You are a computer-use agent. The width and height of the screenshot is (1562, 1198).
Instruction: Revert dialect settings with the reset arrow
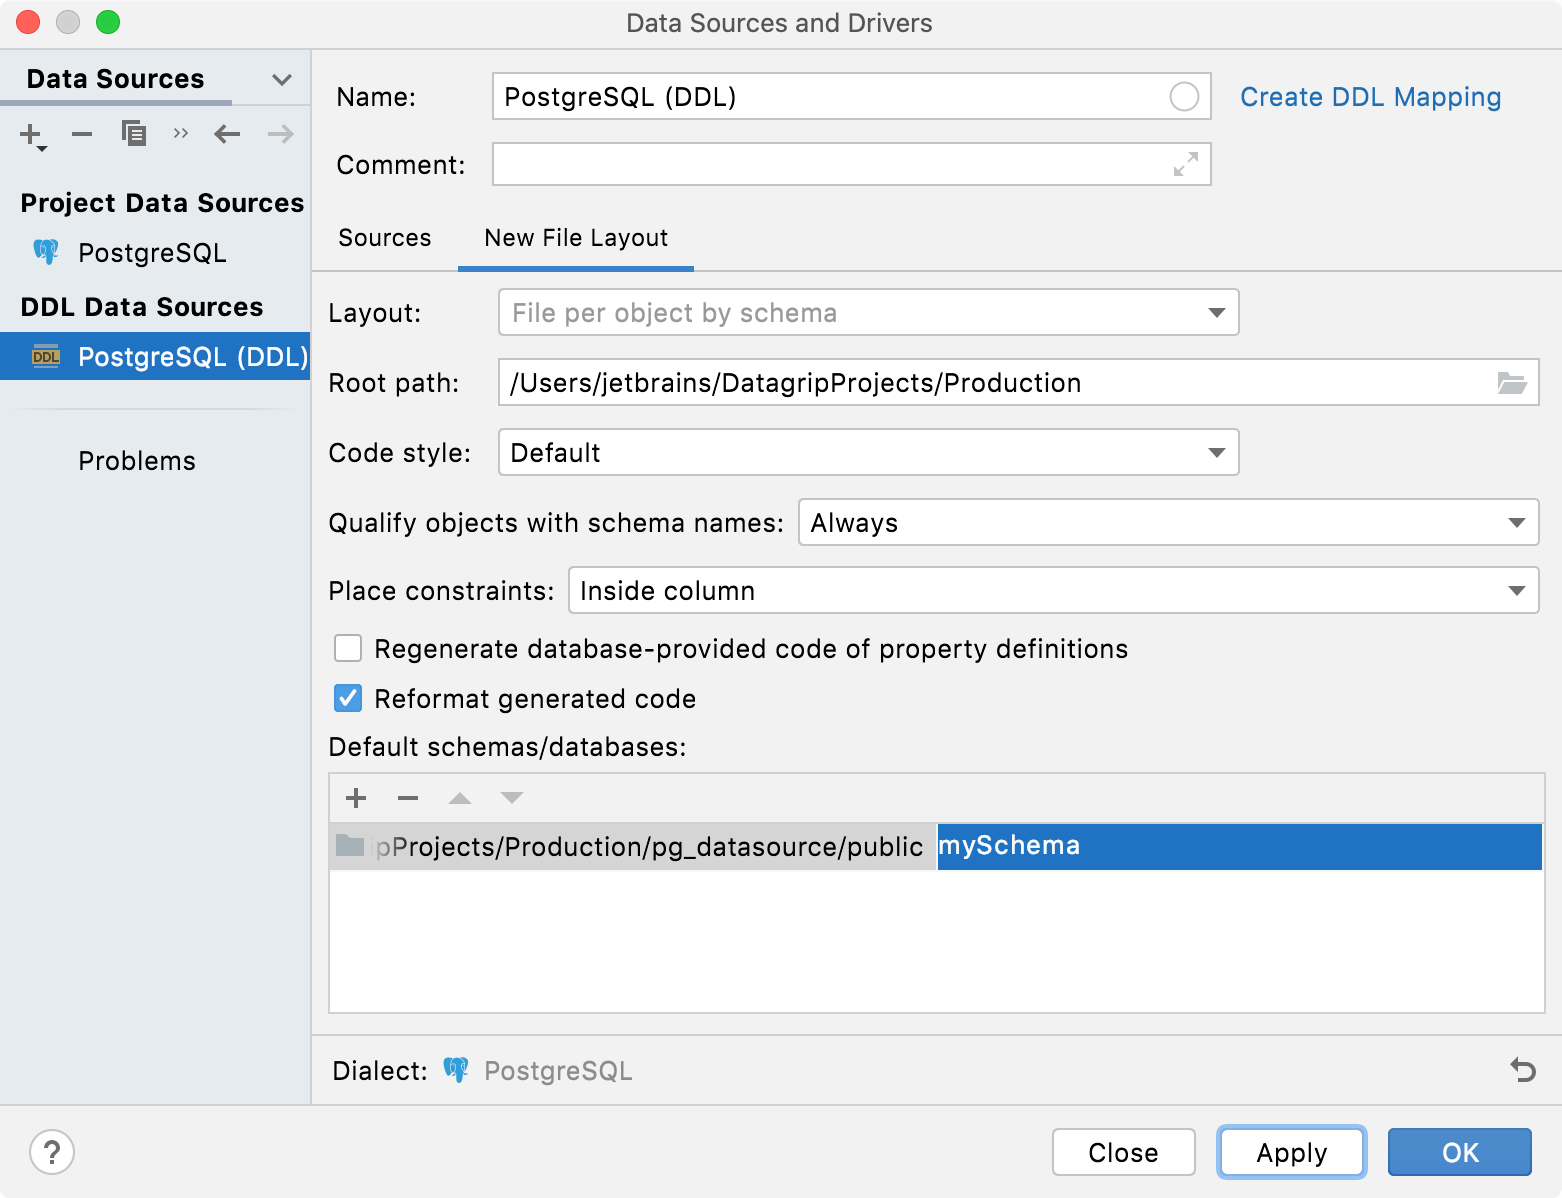pyautogui.click(x=1523, y=1070)
